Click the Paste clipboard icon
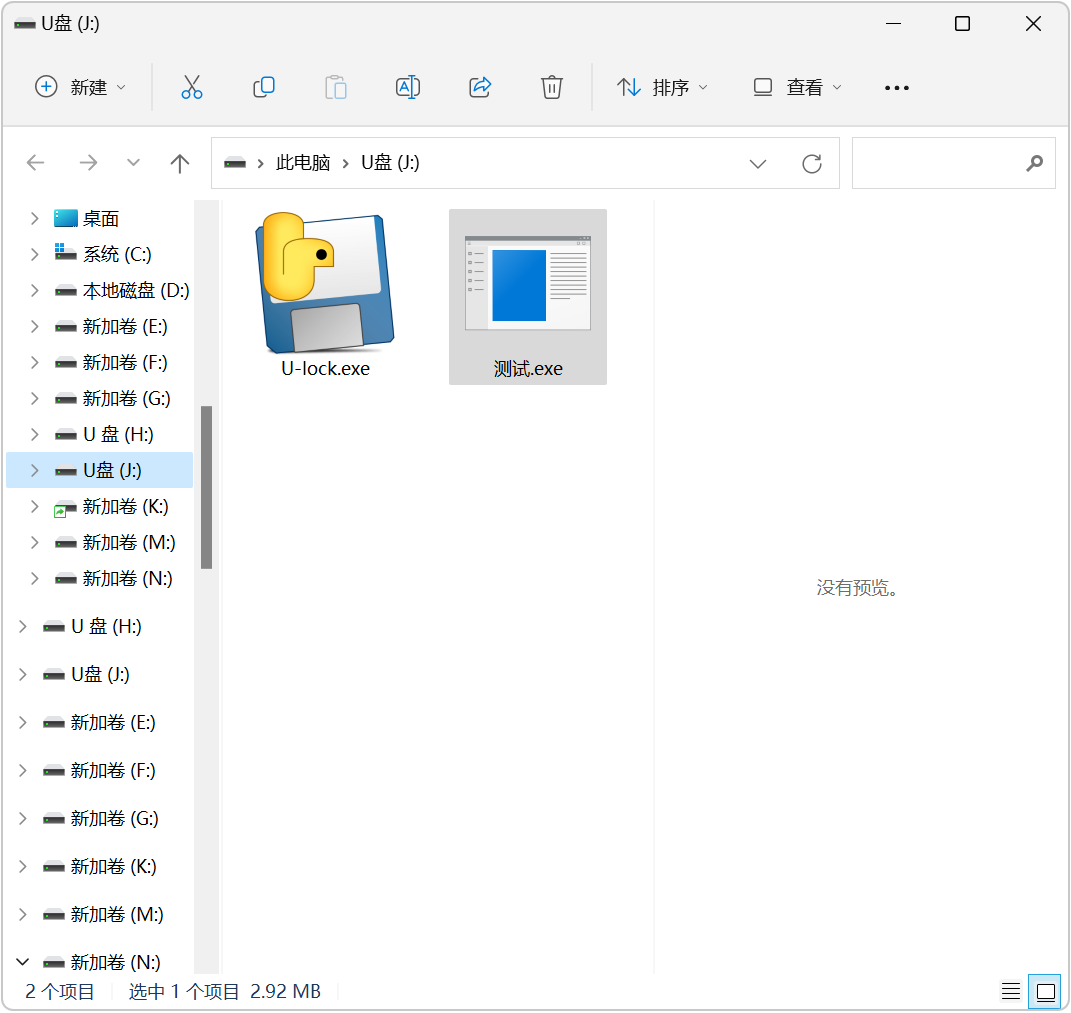The height and width of the screenshot is (1013, 1071). click(x=335, y=87)
